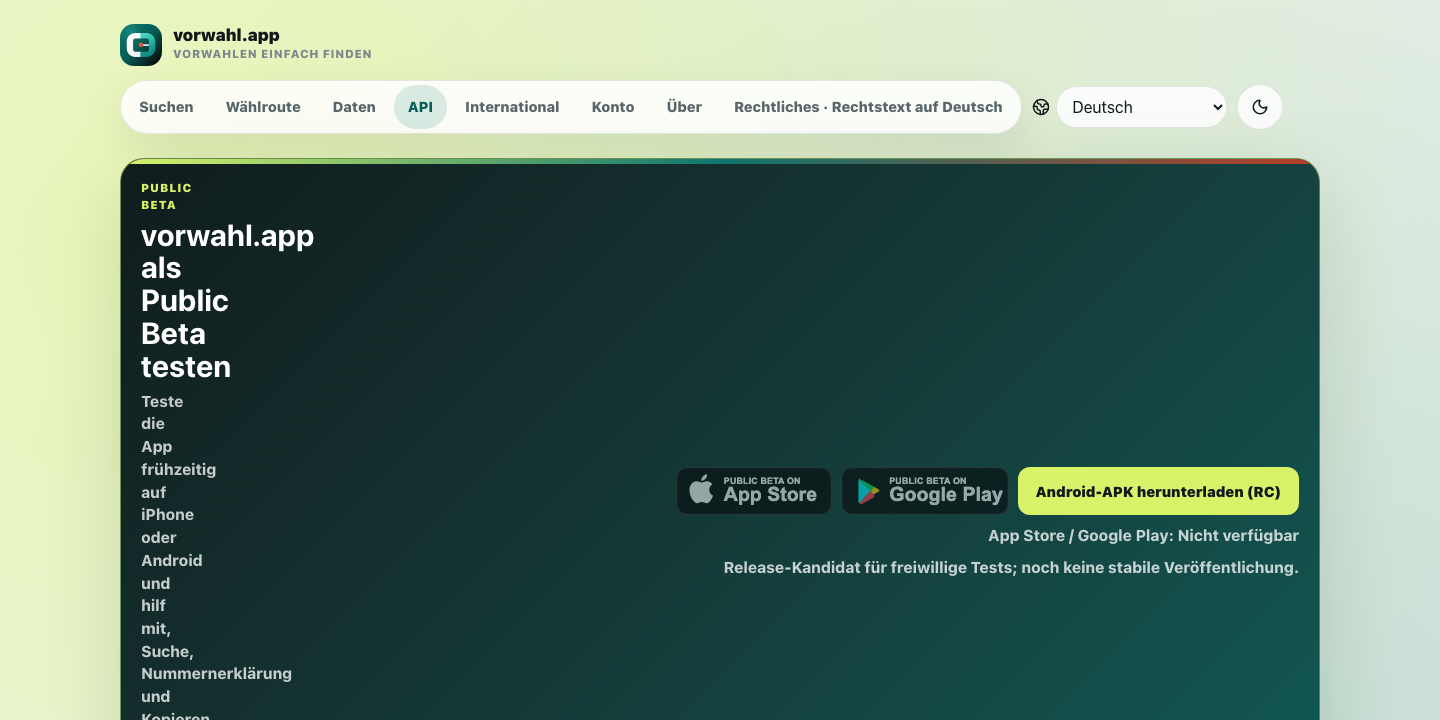The height and width of the screenshot is (720, 1440).
Task: Click the globe language icon
Action: (x=1041, y=107)
